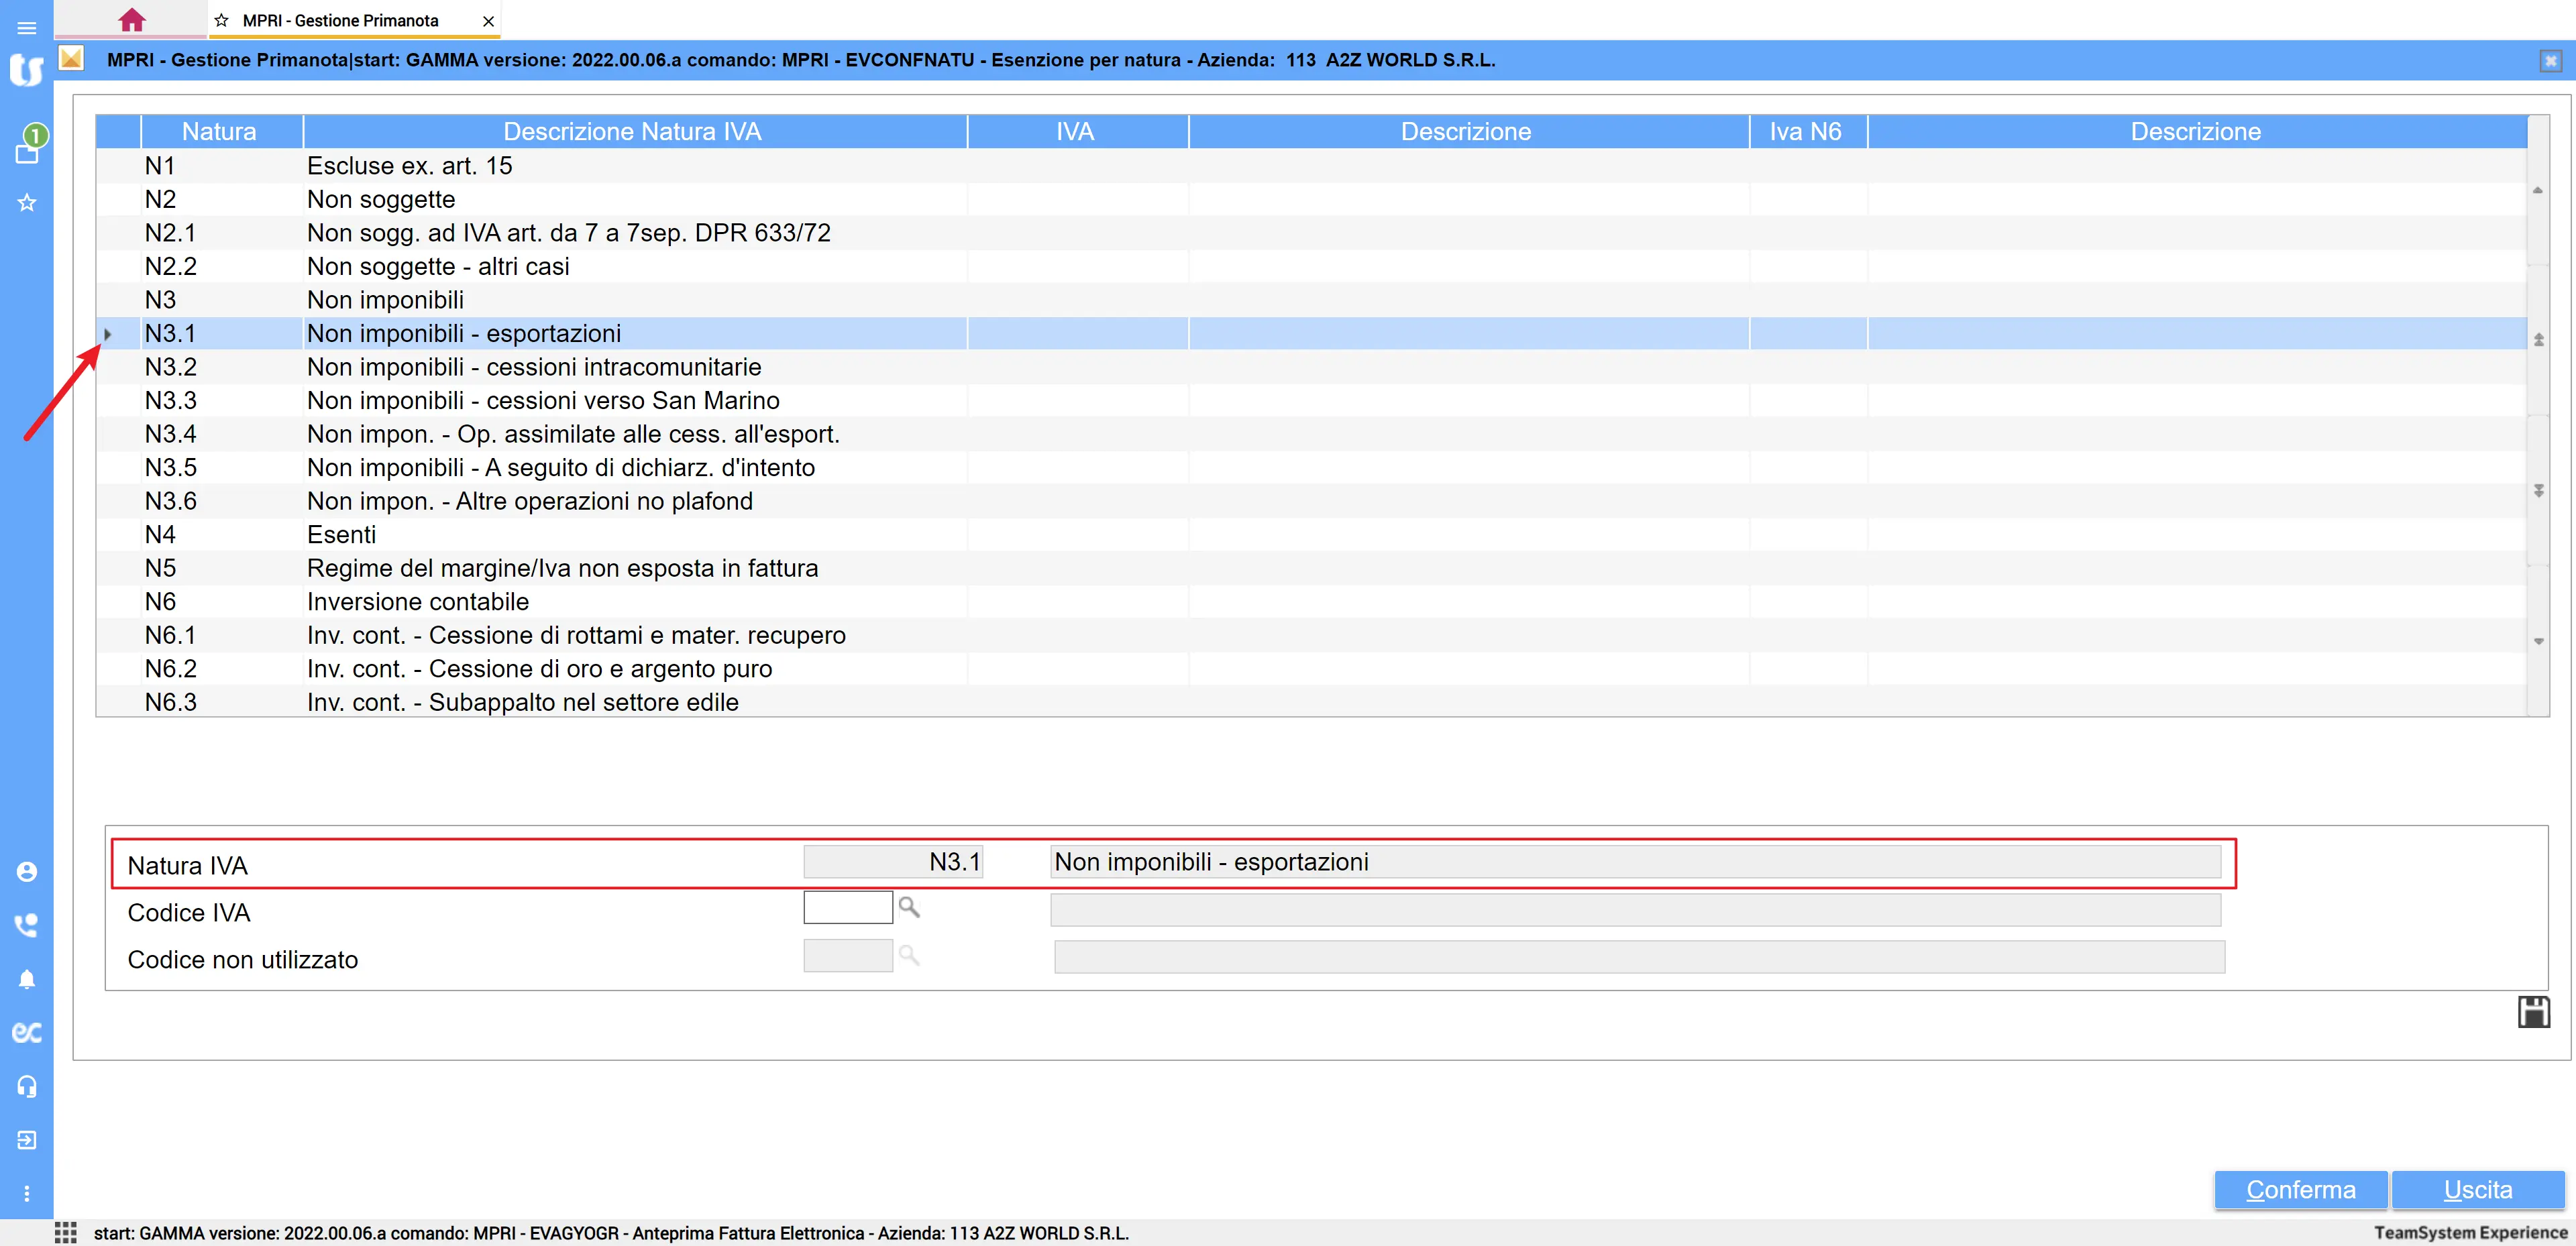2576x1246 pixels.
Task: Click row indicator arrow for N3.1
Action: tap(108, 334)
